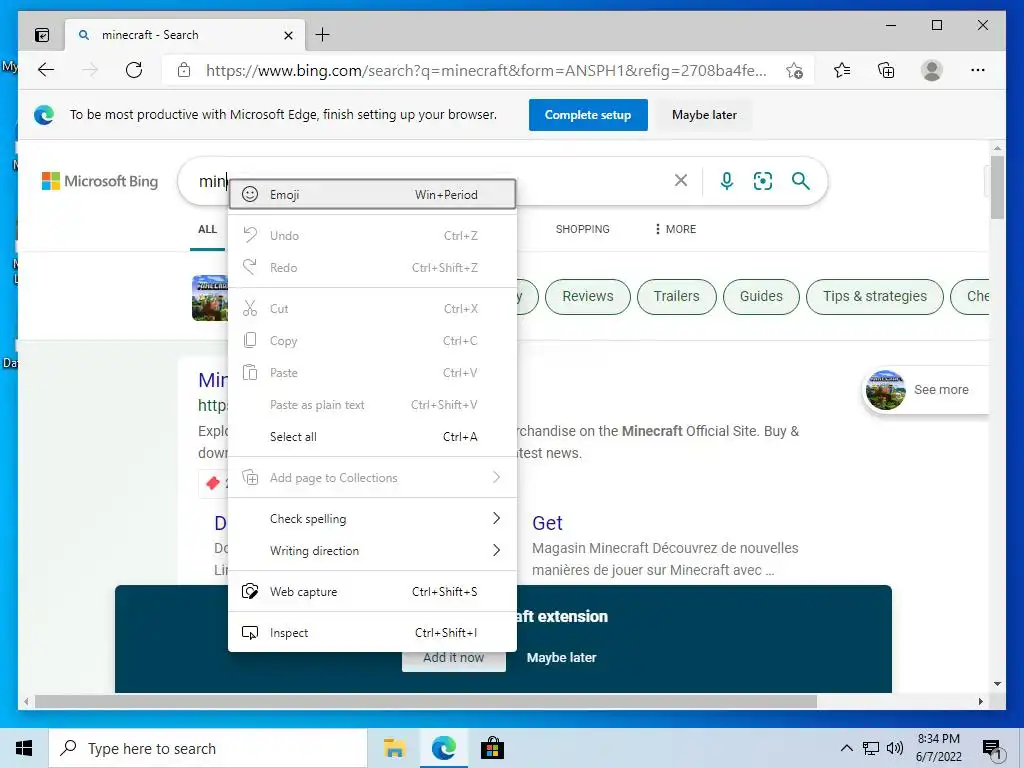Click the Microsoft Bing logo
The height and width of the screenshot is (768, 1024).
(x=100, y=181)
